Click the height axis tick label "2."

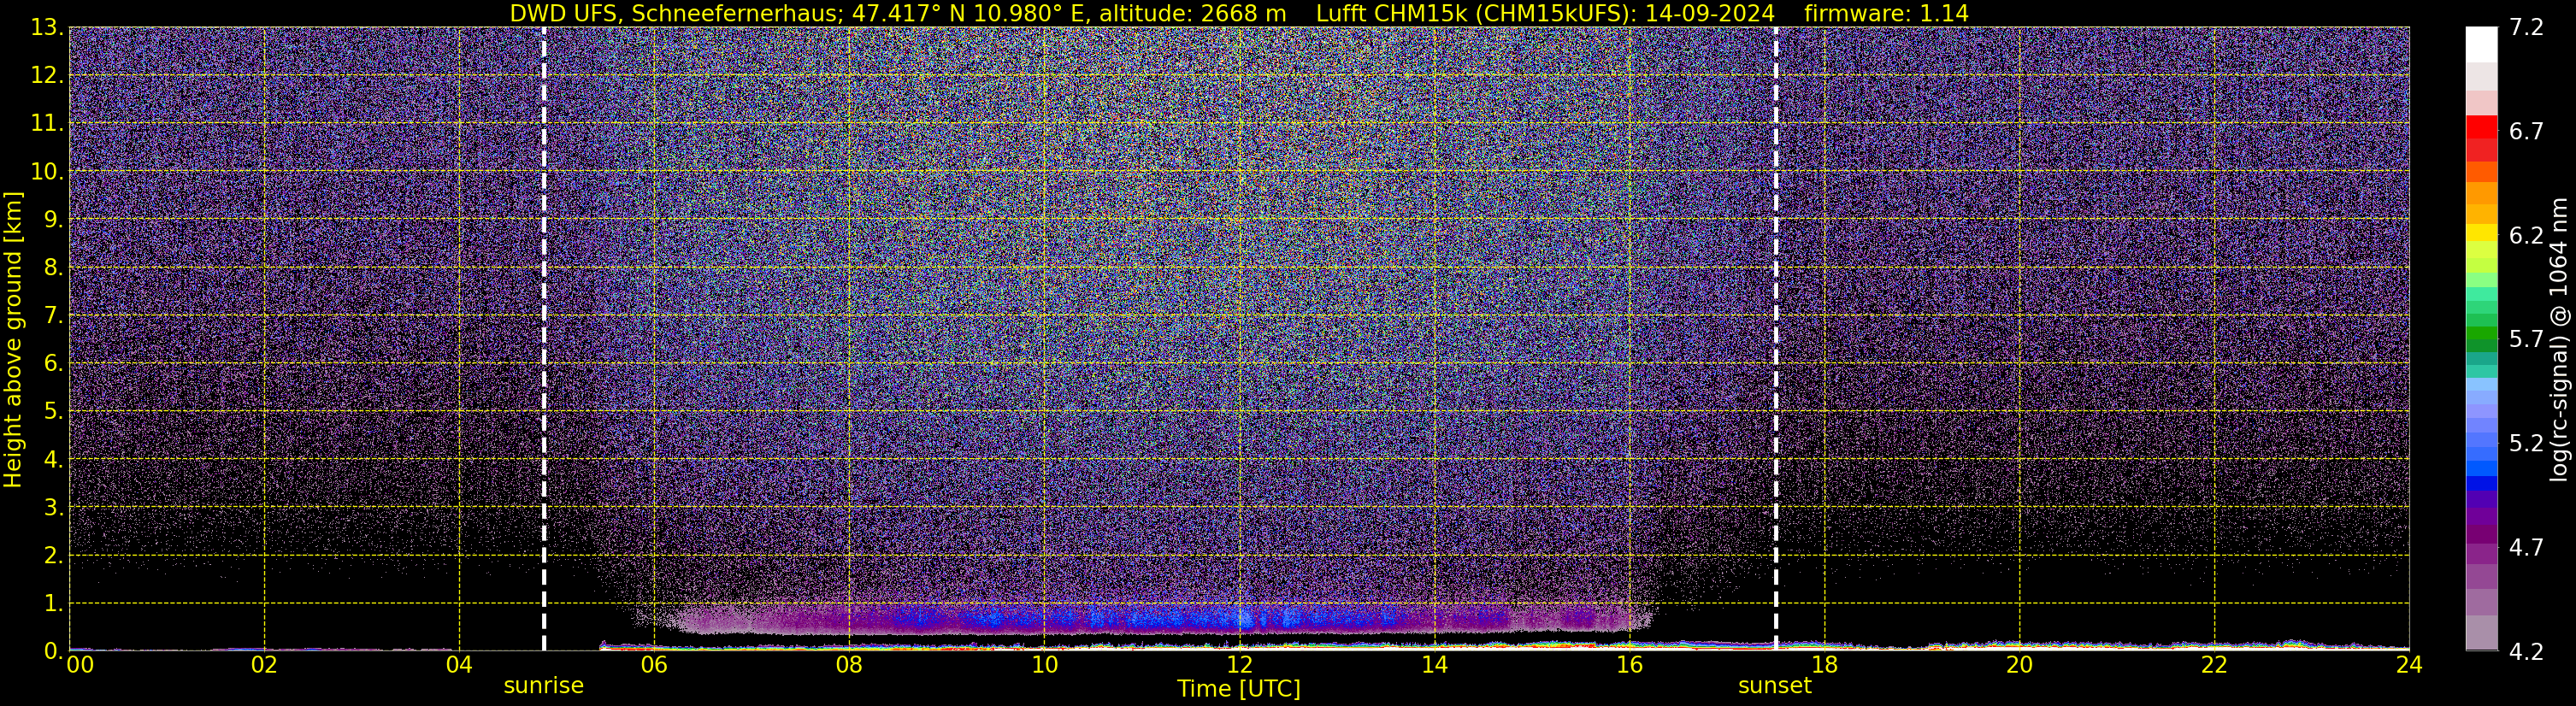pyautogui.click(x=52, y=556)
